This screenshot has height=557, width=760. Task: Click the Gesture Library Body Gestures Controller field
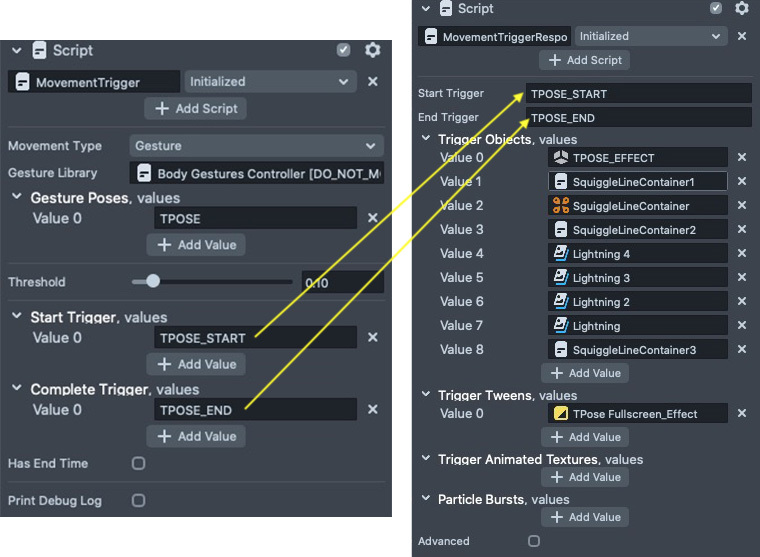pos(256,173)
